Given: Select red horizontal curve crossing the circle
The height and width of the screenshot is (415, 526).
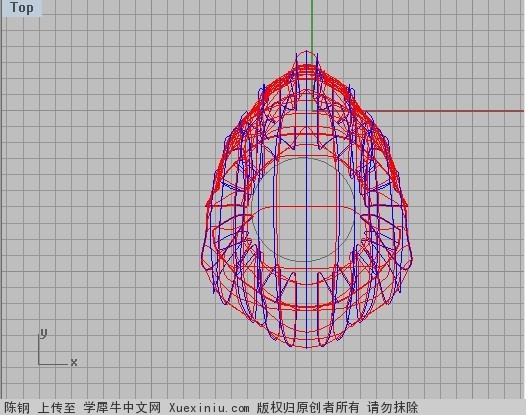Looking at the screenshot, I should click(306, 207).
